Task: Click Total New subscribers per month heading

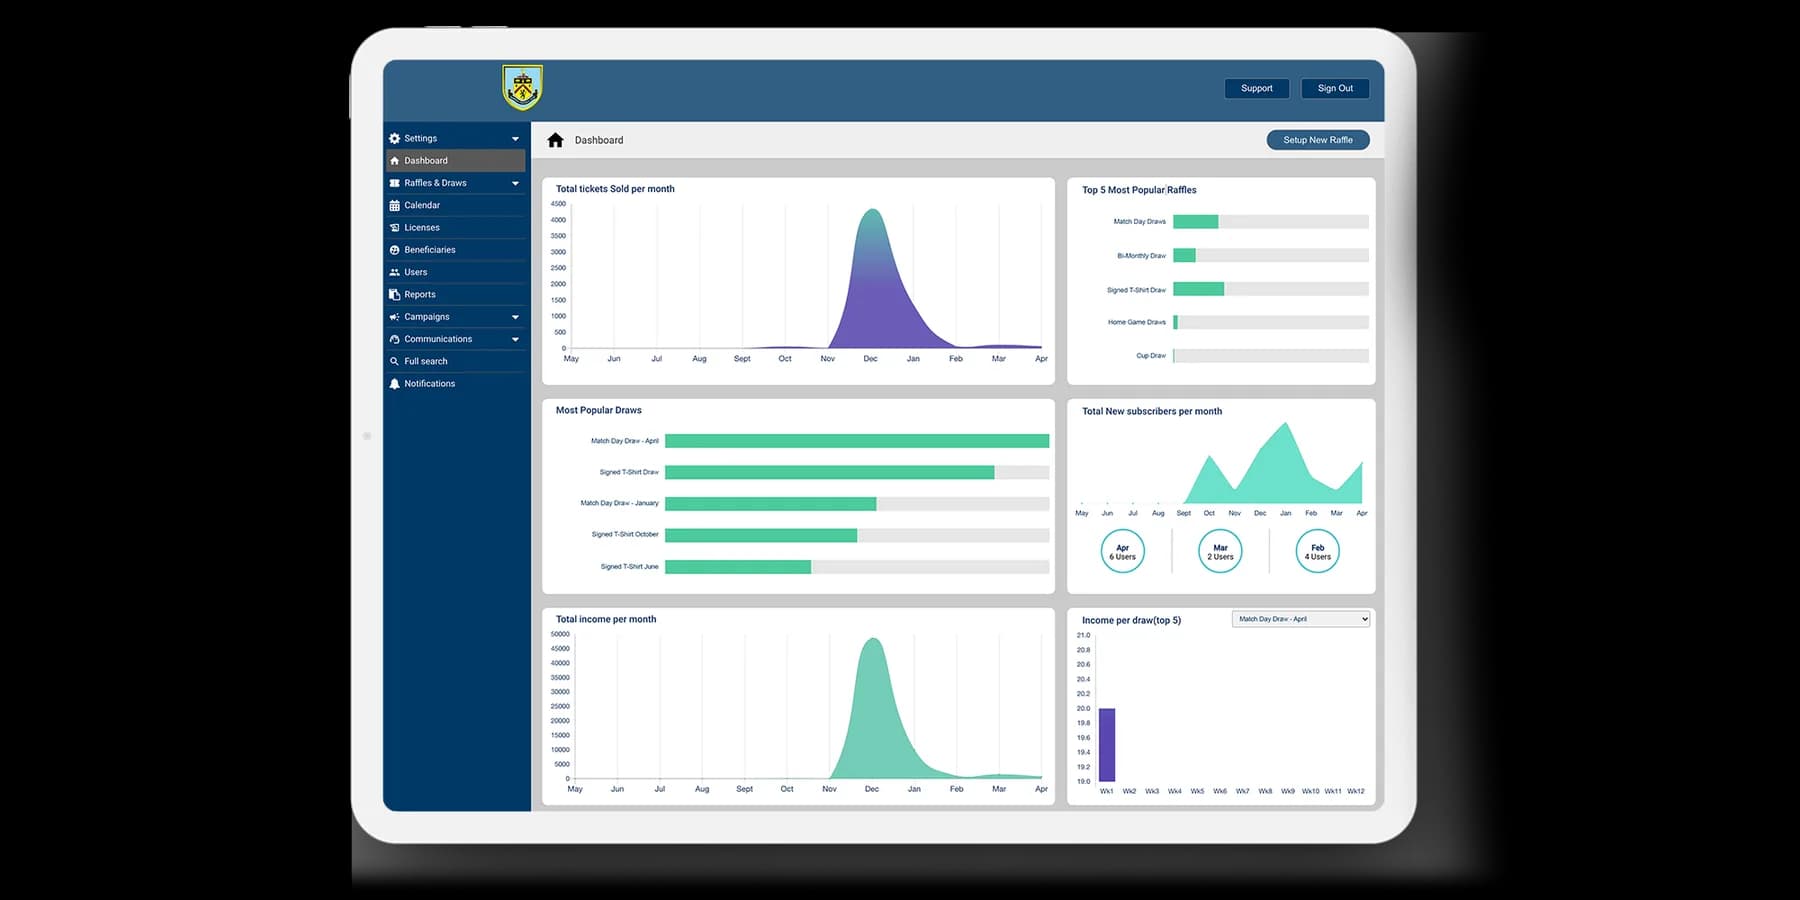Action: click(x=1152, y=411)
